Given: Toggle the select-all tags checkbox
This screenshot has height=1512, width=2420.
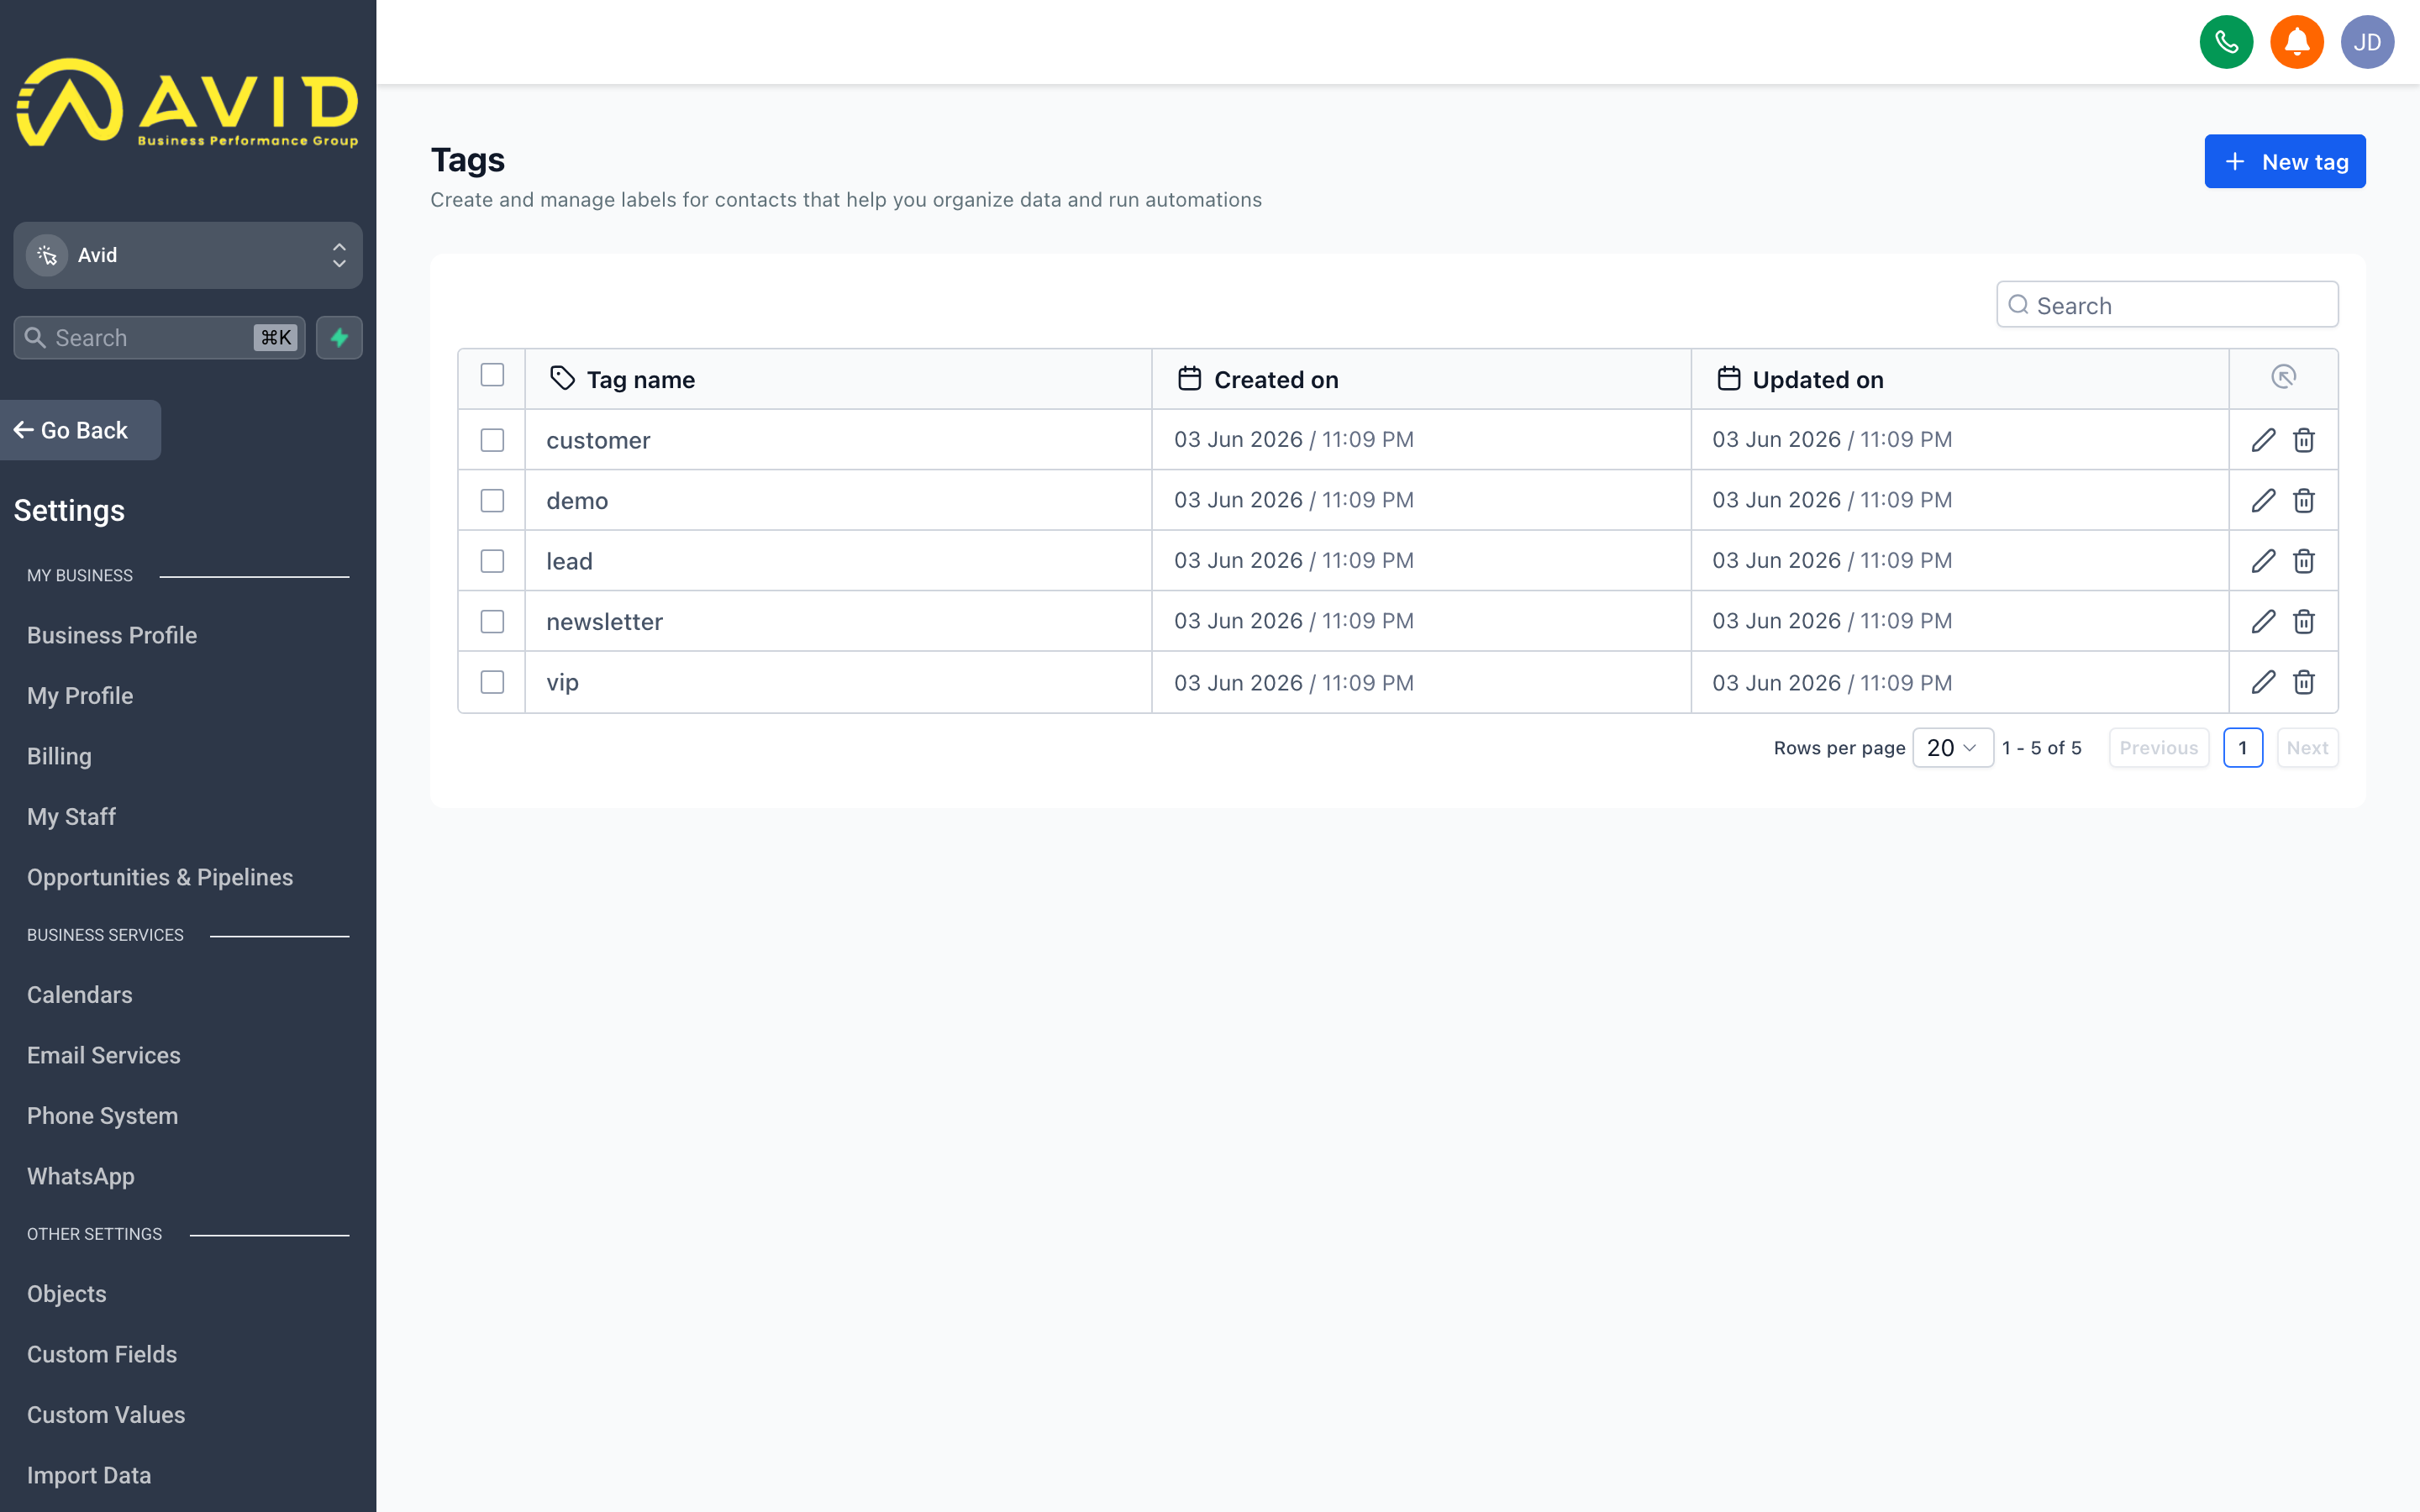Looking at the screenshot, I should 492,375.
